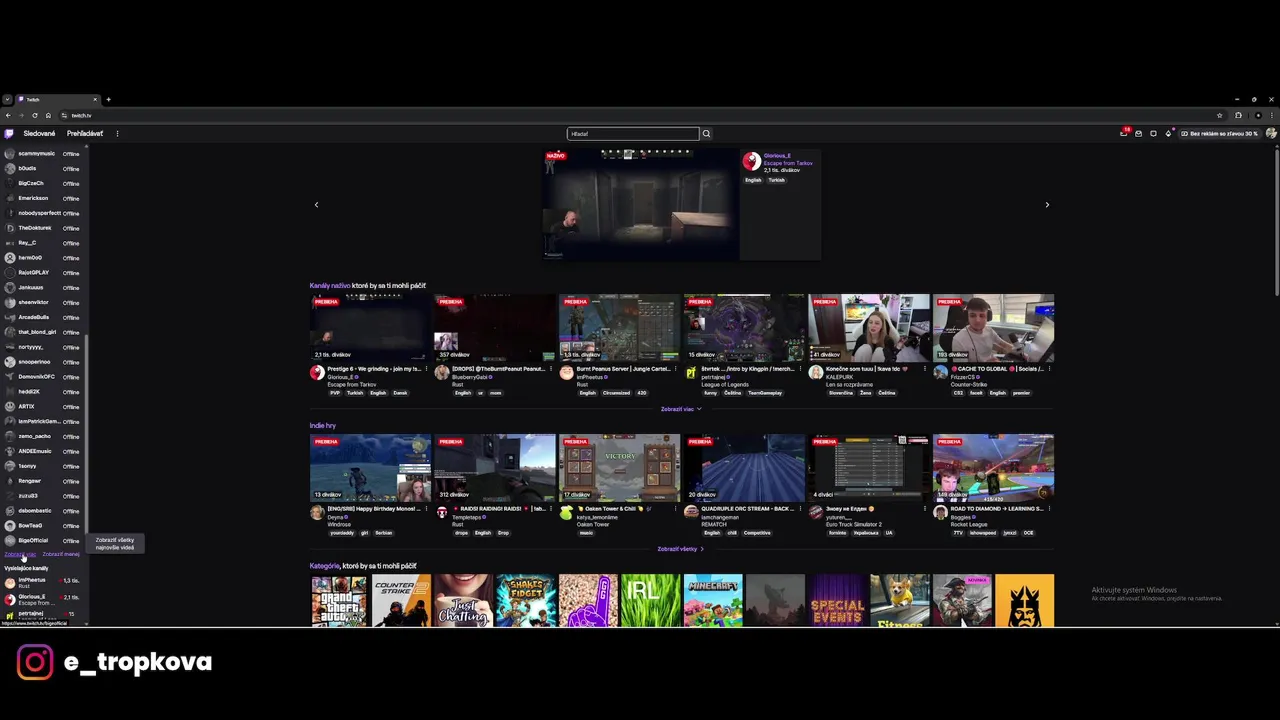Open Happy Birthday Windrose stream thumbnail
Image resolution: width=1280 pixels, height=720 pixels.
click(370, 467)
